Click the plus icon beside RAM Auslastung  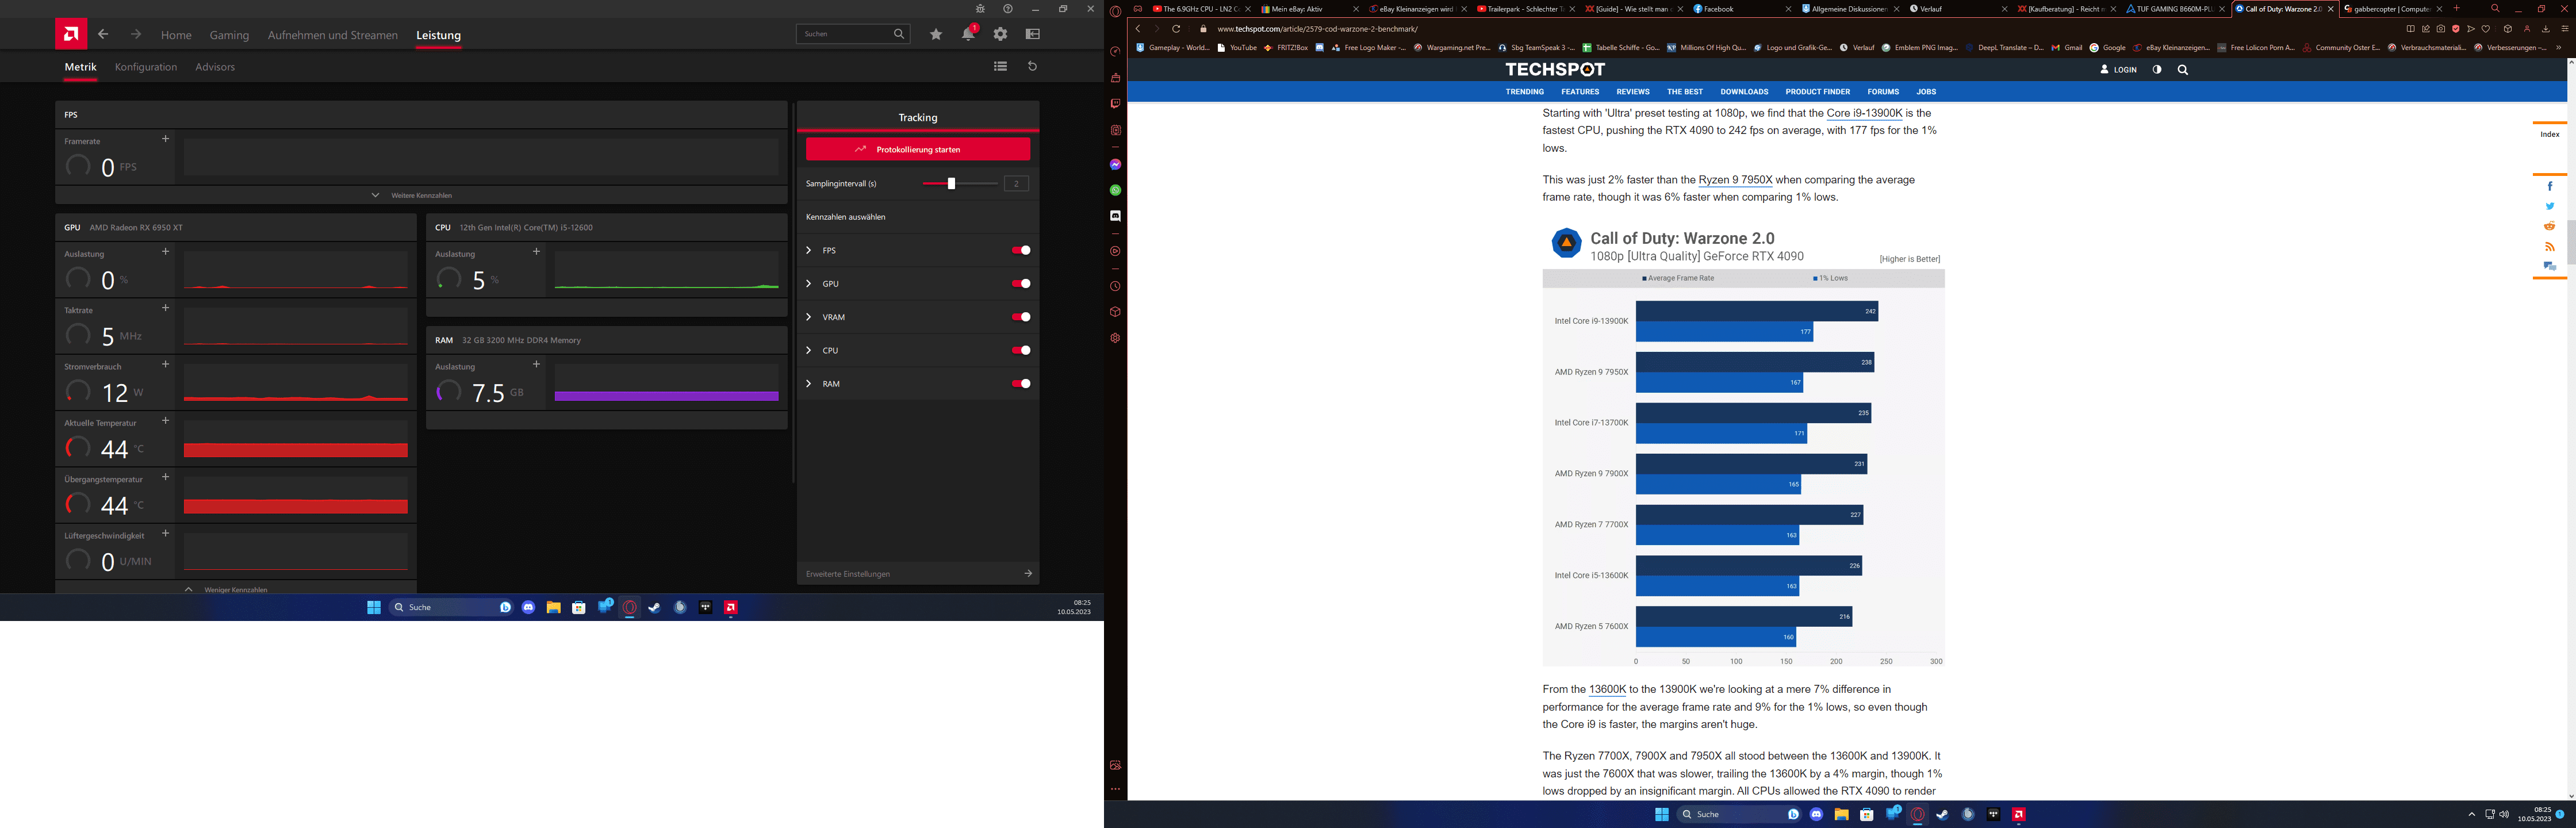(537, 364)
